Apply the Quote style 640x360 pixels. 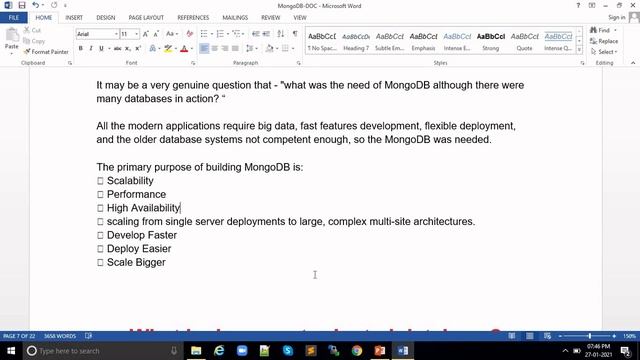pos(524,42)
